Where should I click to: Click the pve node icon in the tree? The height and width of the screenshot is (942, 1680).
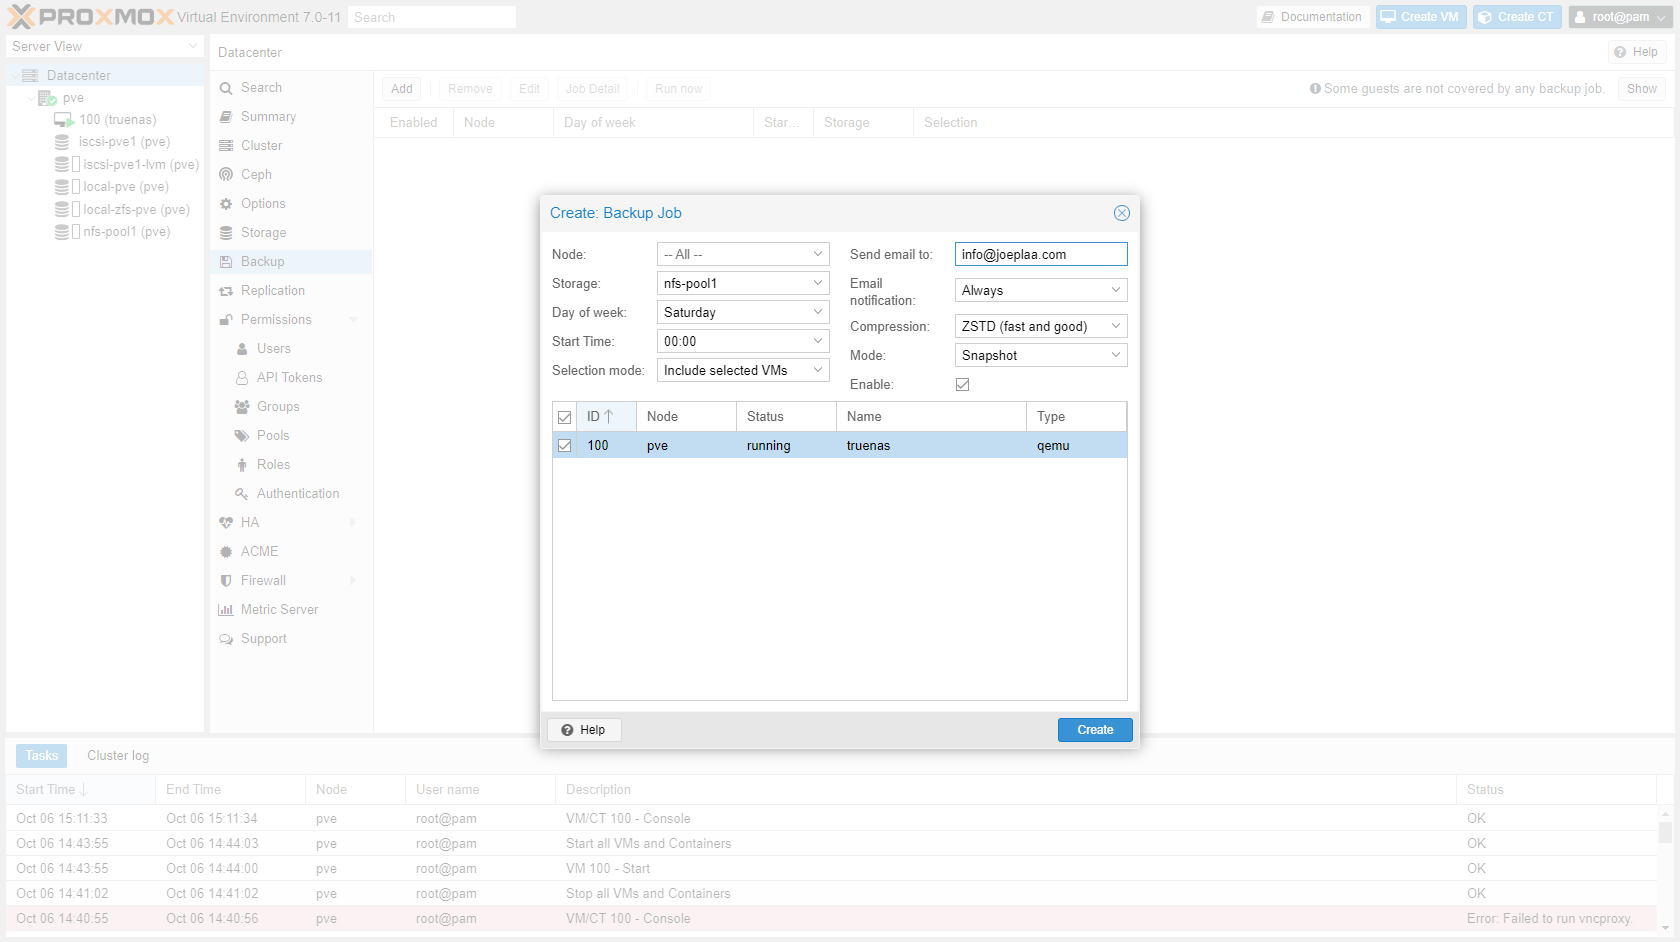point(47,98)
